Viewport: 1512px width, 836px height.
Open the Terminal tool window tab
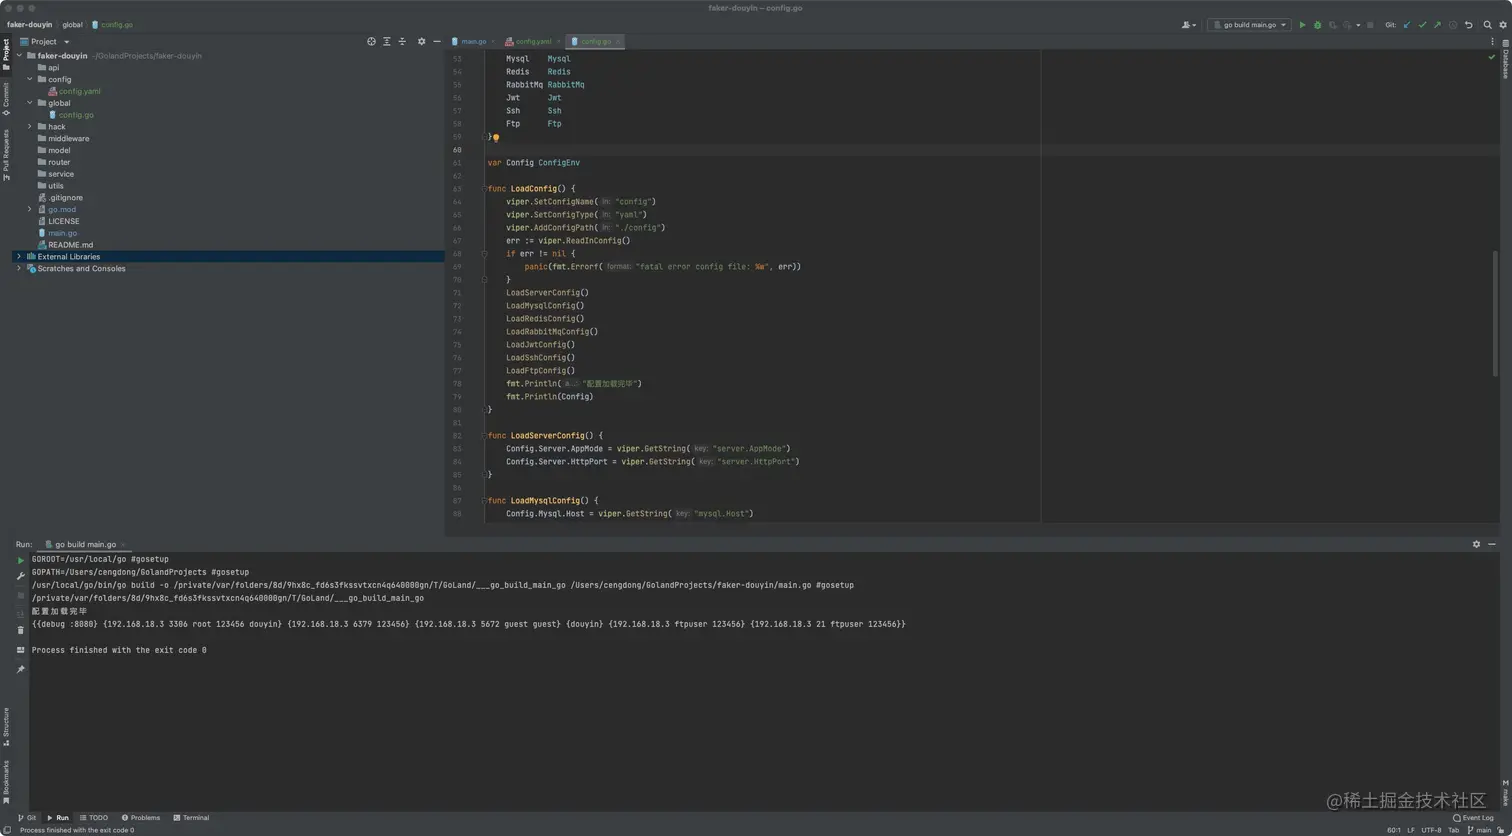tap(191, 818)
